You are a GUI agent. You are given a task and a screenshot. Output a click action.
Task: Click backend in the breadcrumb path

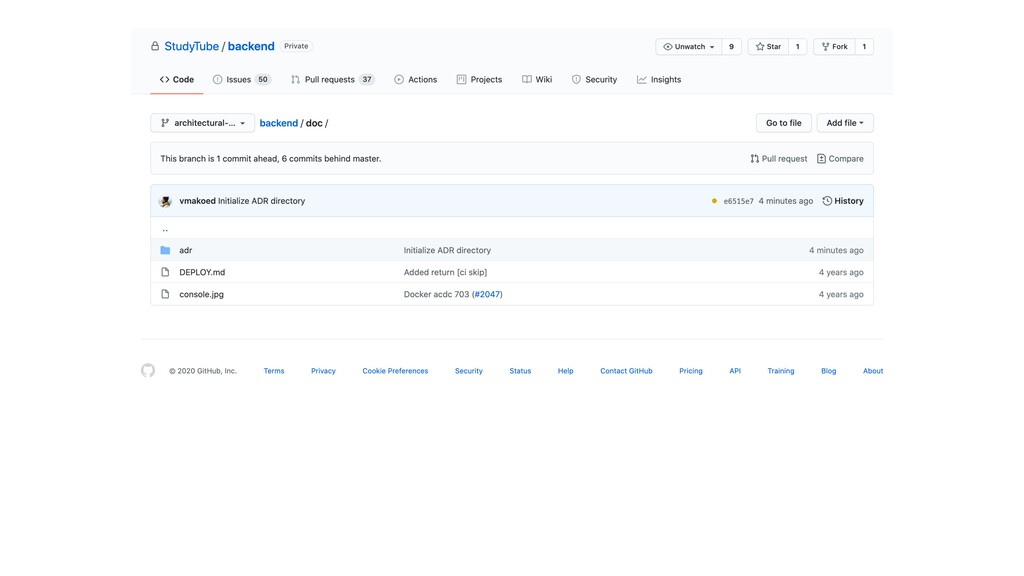(279, 123)
